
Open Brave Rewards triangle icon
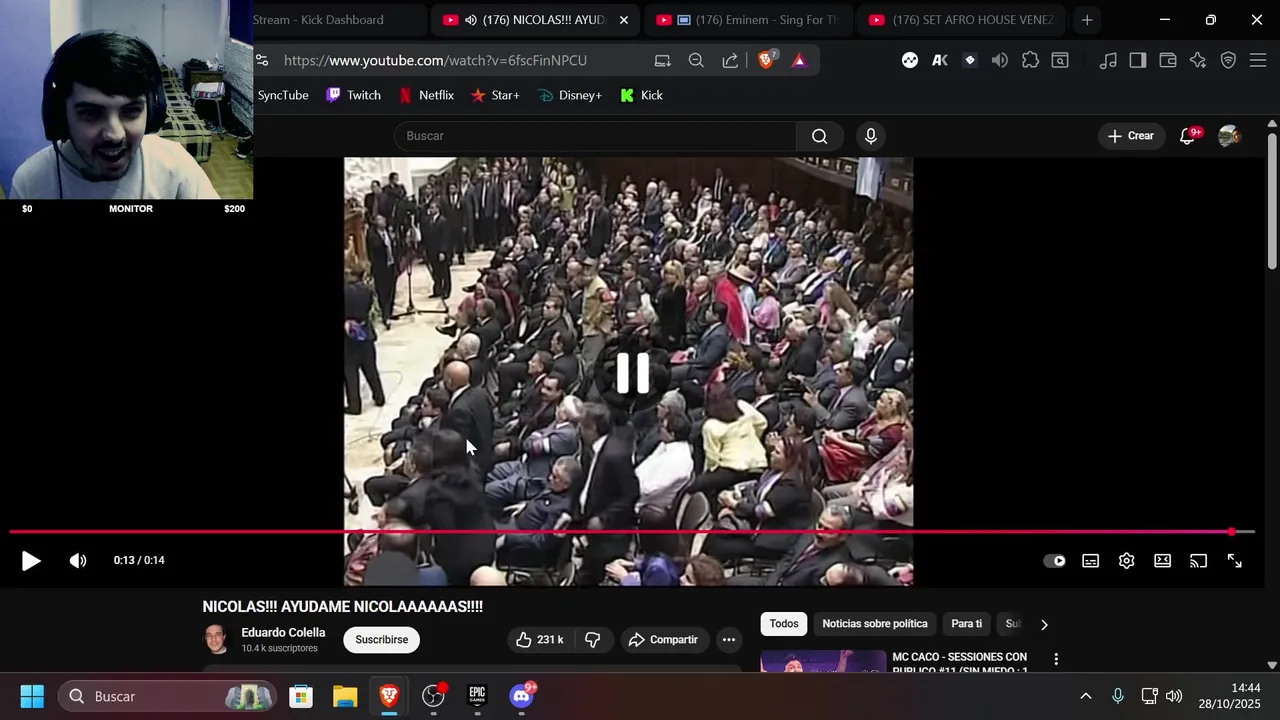799,61
